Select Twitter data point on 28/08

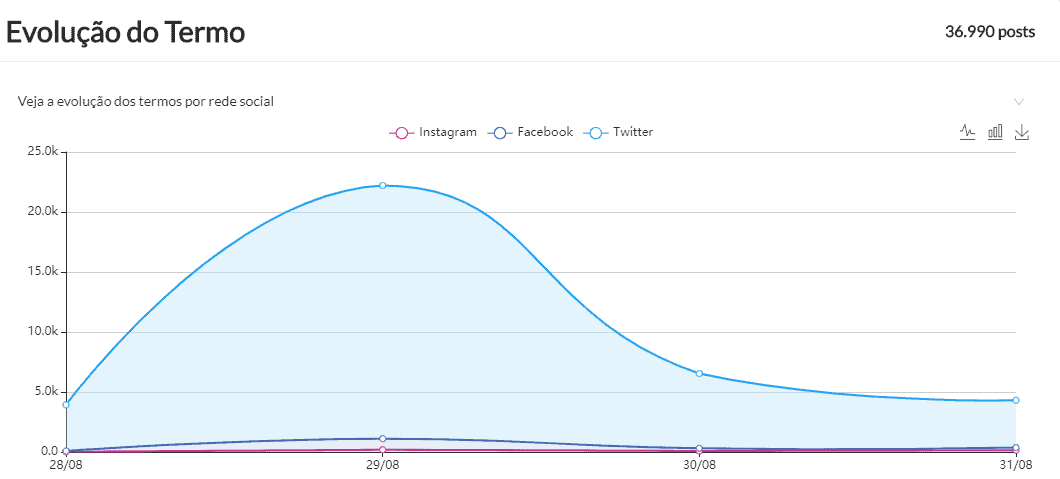pos(66,404)
